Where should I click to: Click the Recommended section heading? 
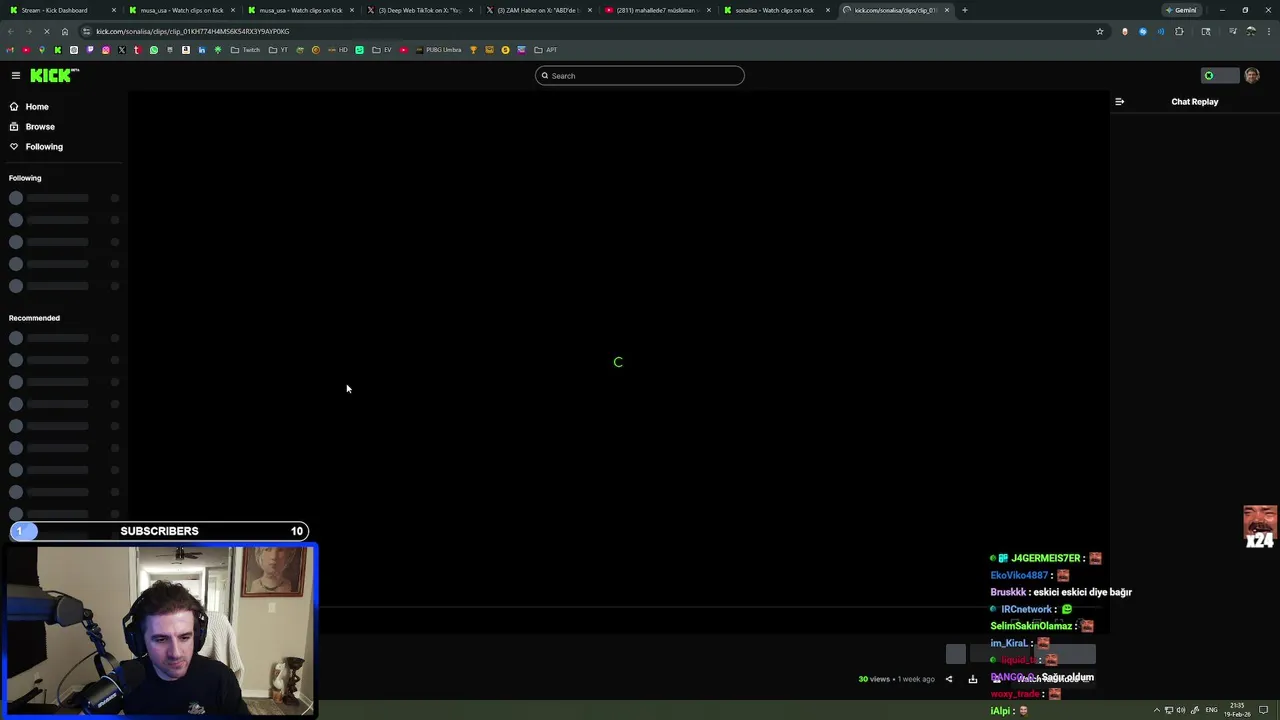tap(34, 318)
